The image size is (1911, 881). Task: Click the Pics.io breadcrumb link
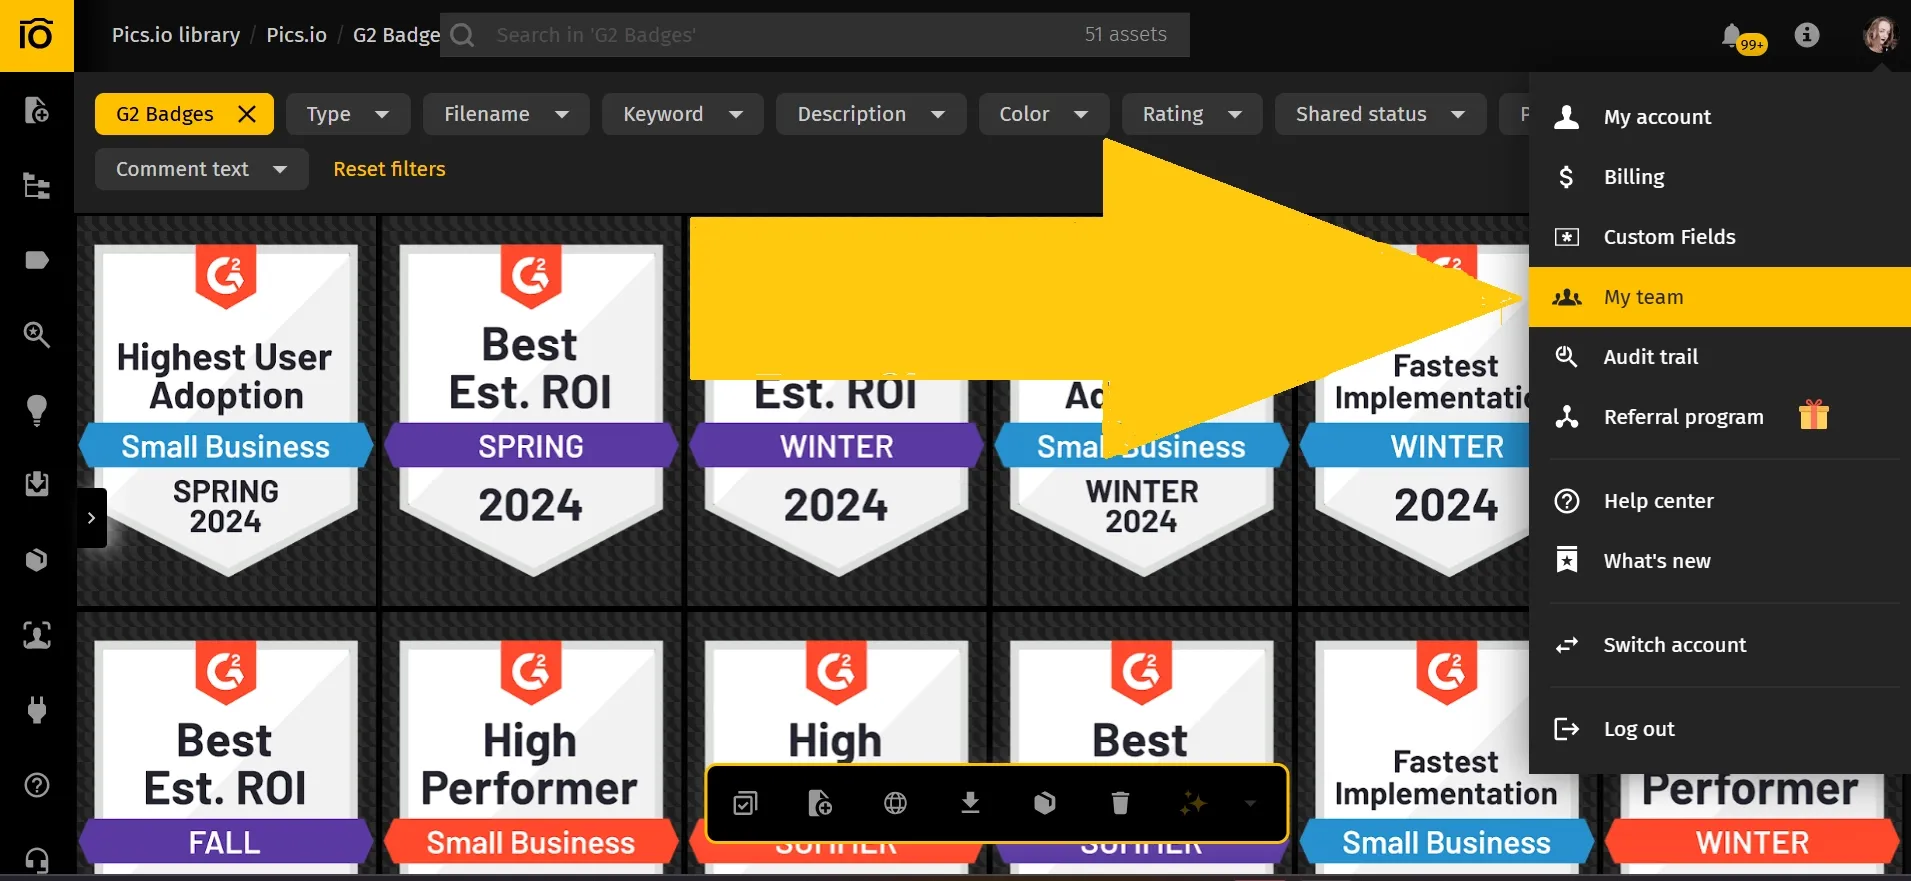(296, 35)
